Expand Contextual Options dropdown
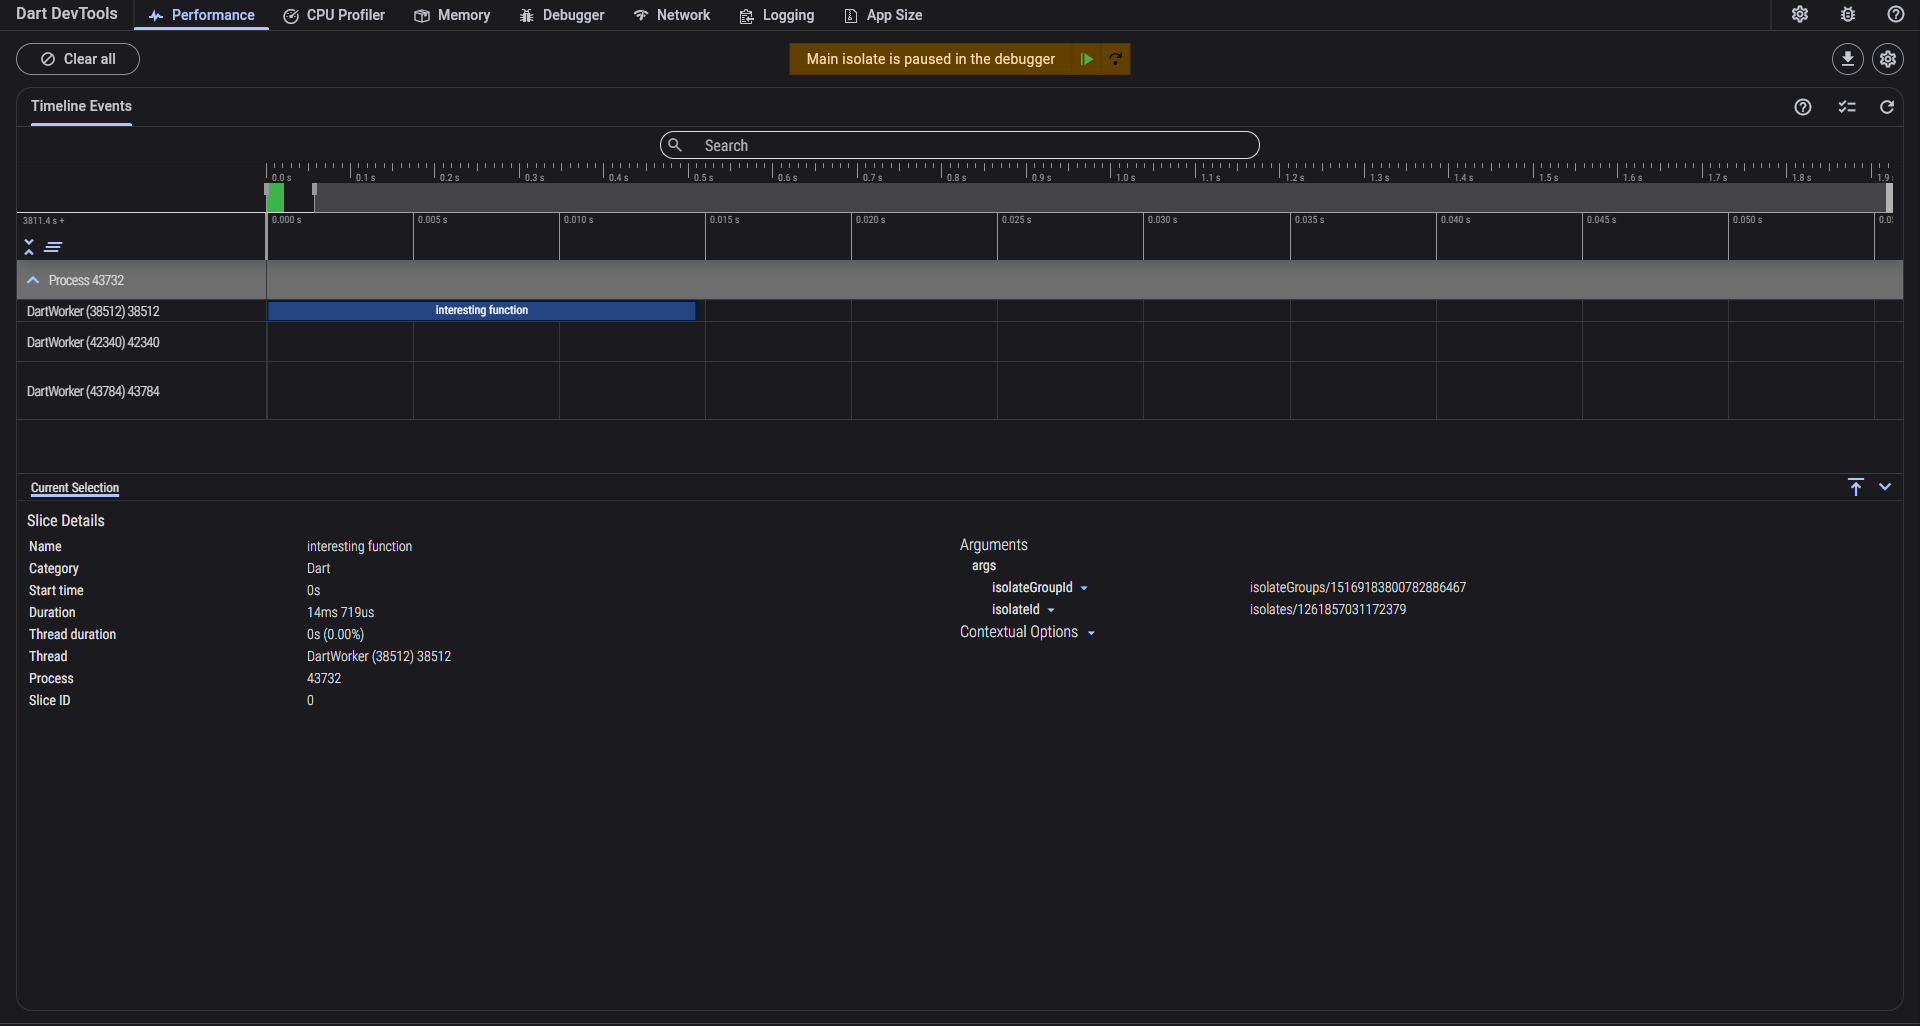Viewport: 1920px width, 1026px height. click(x=1091, y=633)
